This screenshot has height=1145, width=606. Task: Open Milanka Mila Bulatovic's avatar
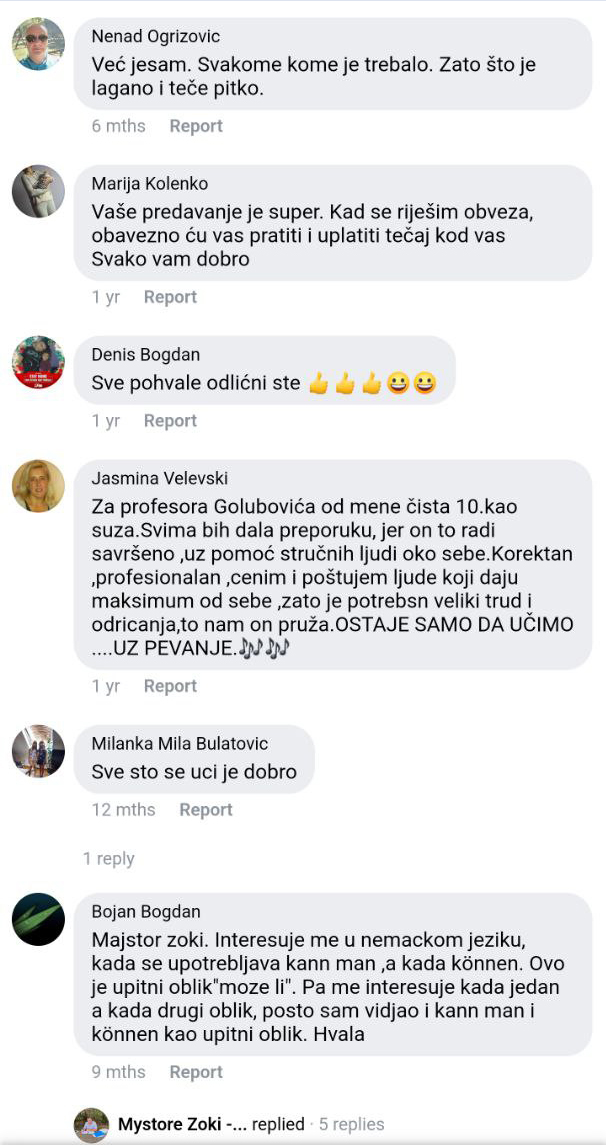tap(39, 751)
